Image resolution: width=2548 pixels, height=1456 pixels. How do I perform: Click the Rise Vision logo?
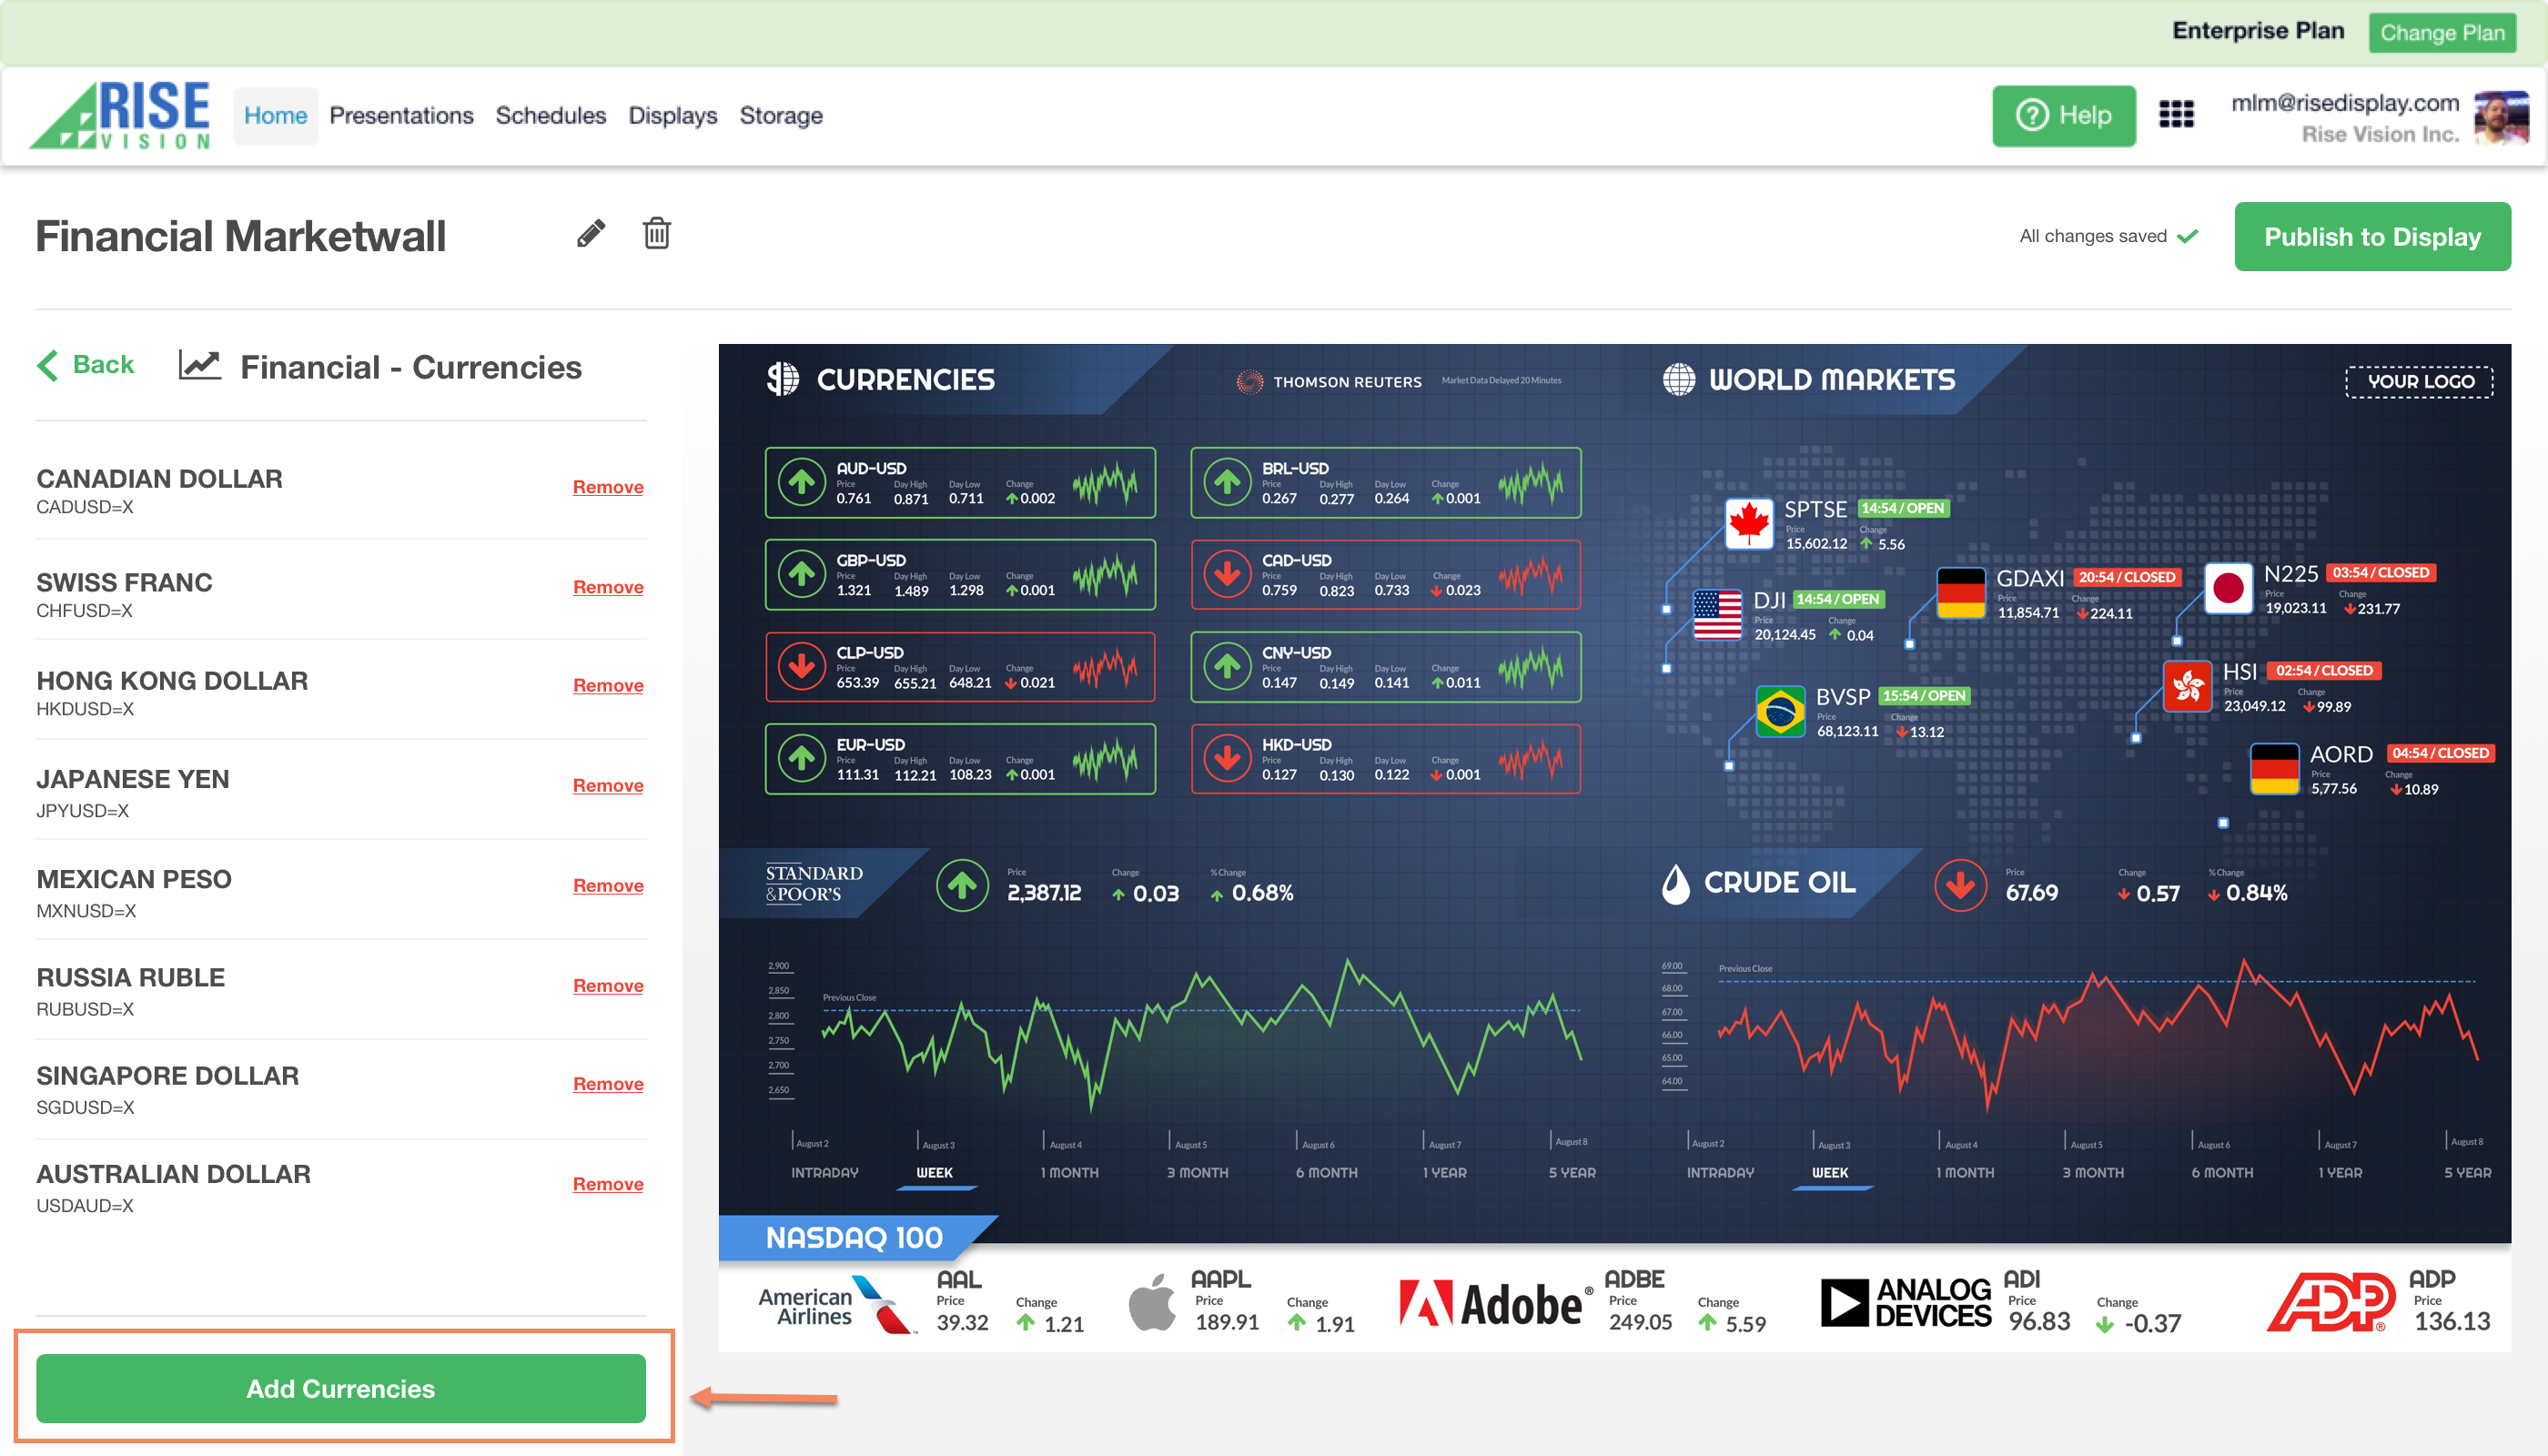(121, 115)
